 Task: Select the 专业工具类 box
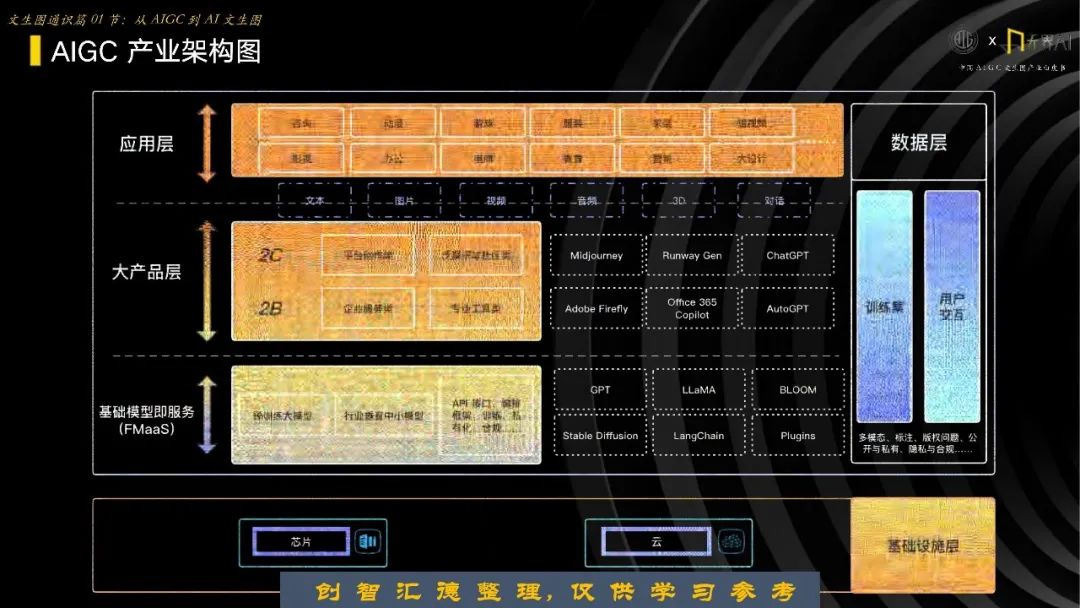click(x=475, y=308)
